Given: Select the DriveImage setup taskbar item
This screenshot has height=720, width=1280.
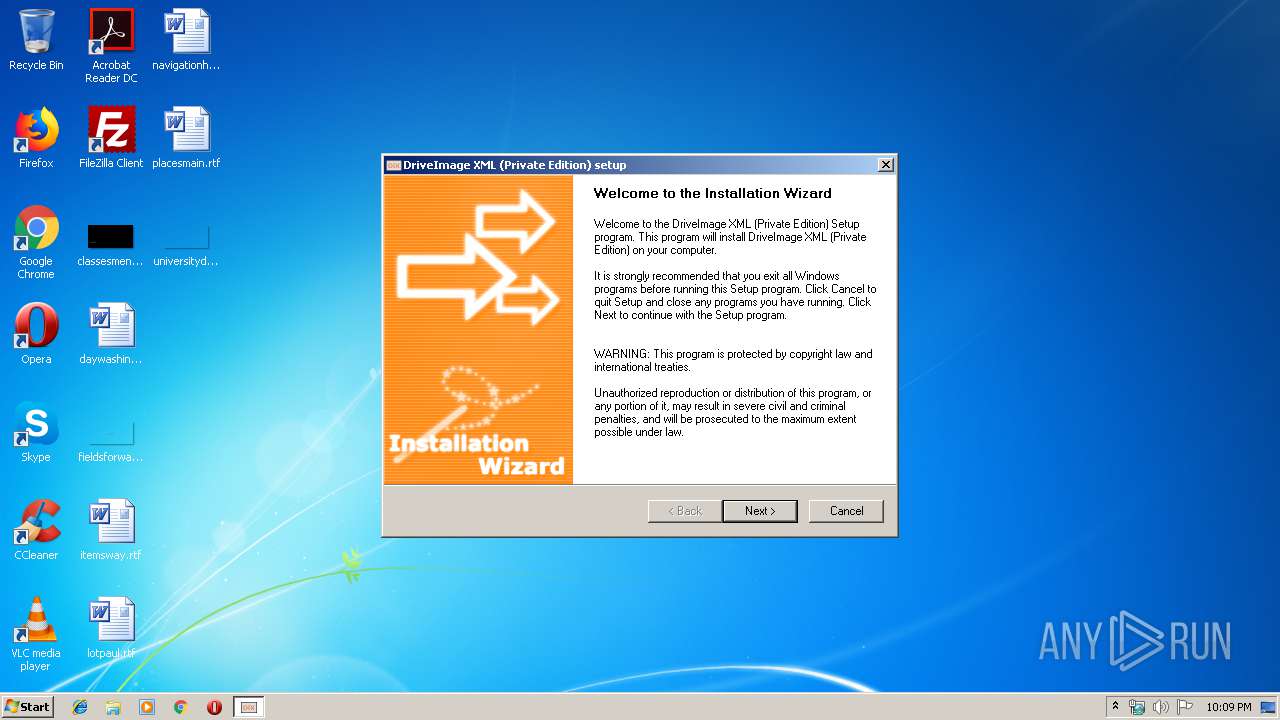Looking at the screenshot, I should (x=249, y=707).
